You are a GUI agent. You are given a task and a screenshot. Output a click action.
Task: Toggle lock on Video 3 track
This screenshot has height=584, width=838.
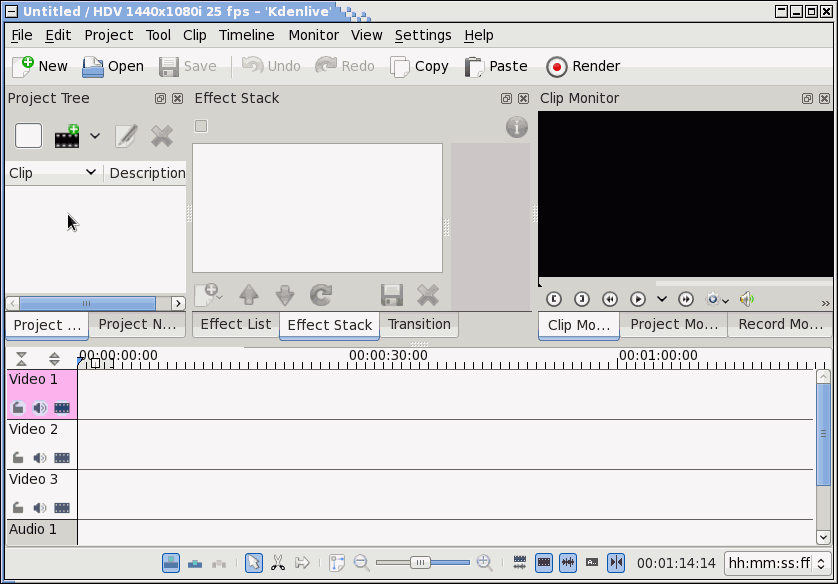click(x=18, y=508)
